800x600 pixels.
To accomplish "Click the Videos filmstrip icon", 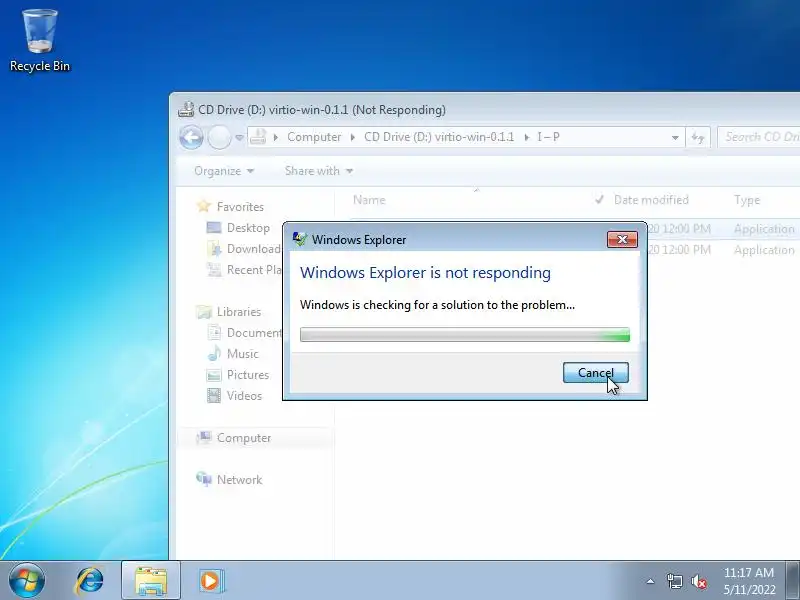I will coord(214,395).
